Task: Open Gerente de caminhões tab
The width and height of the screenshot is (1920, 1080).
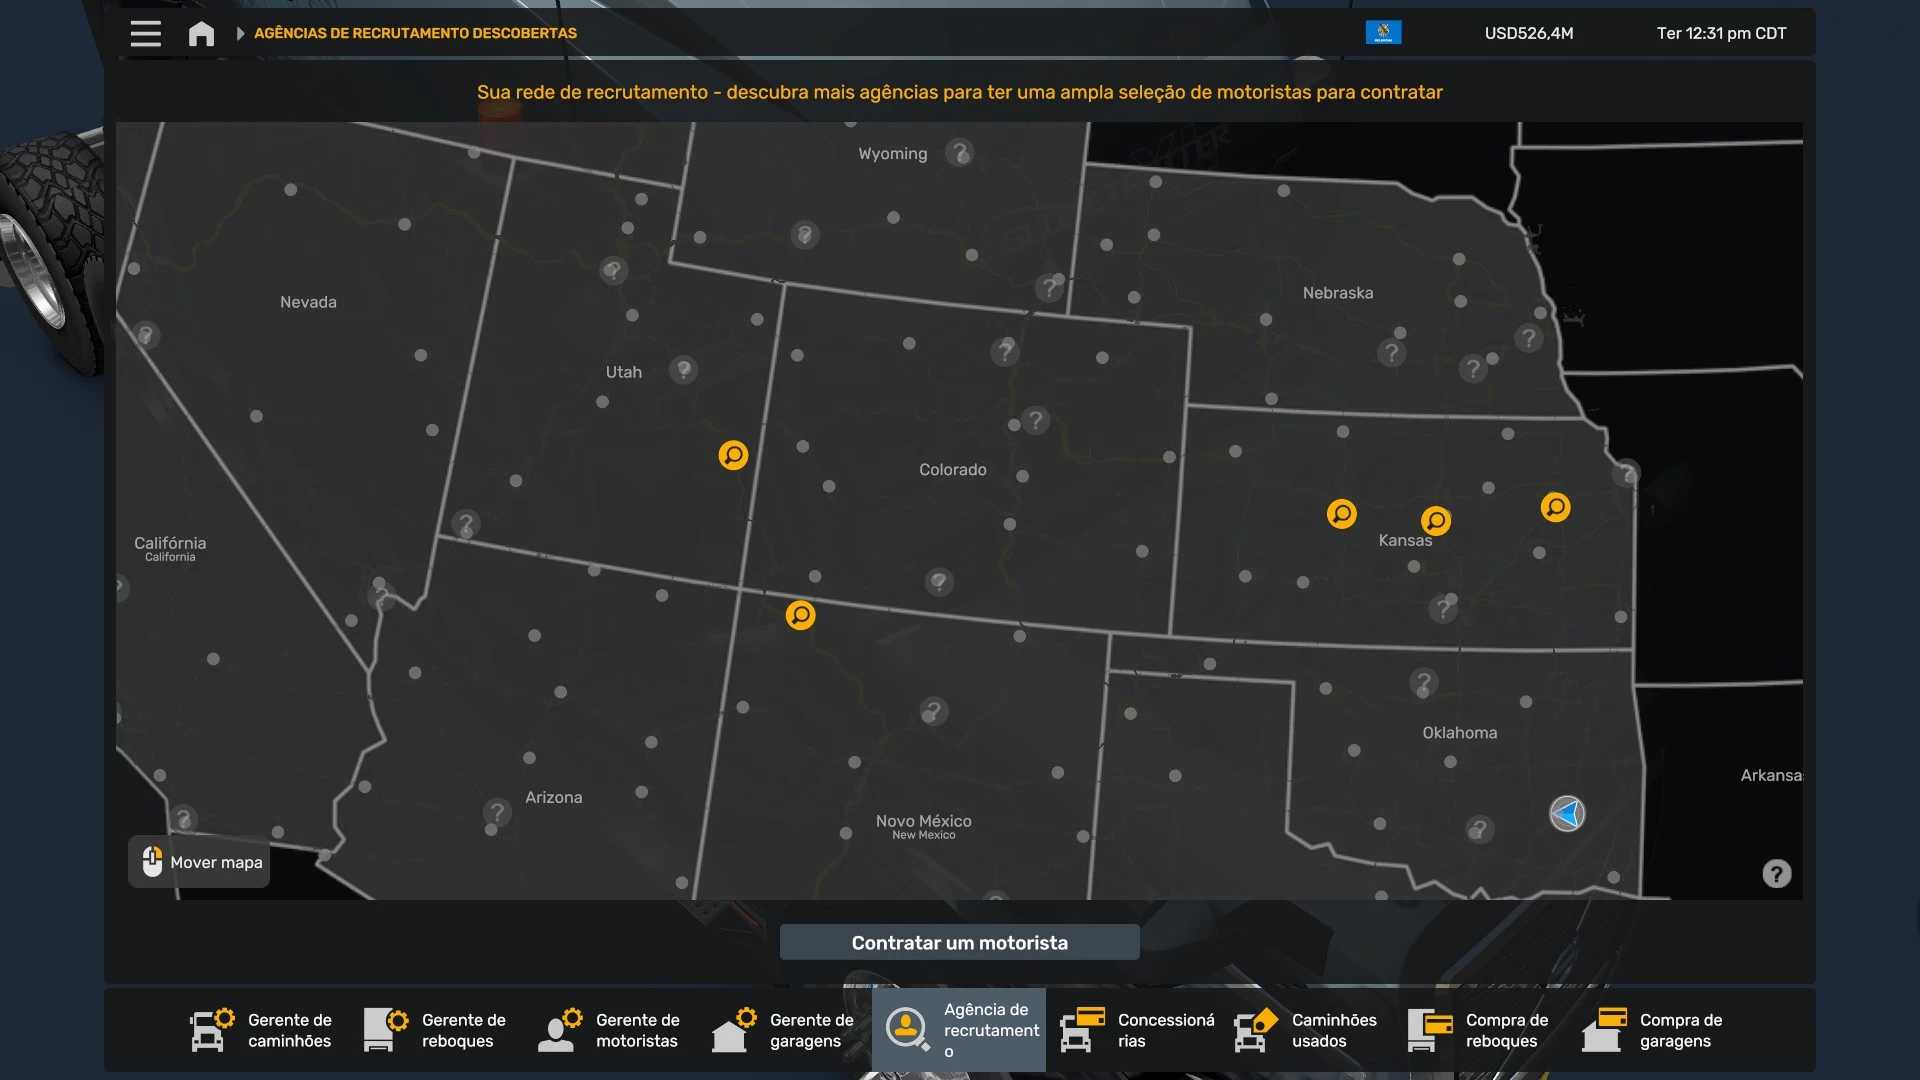Action: 262,1030
